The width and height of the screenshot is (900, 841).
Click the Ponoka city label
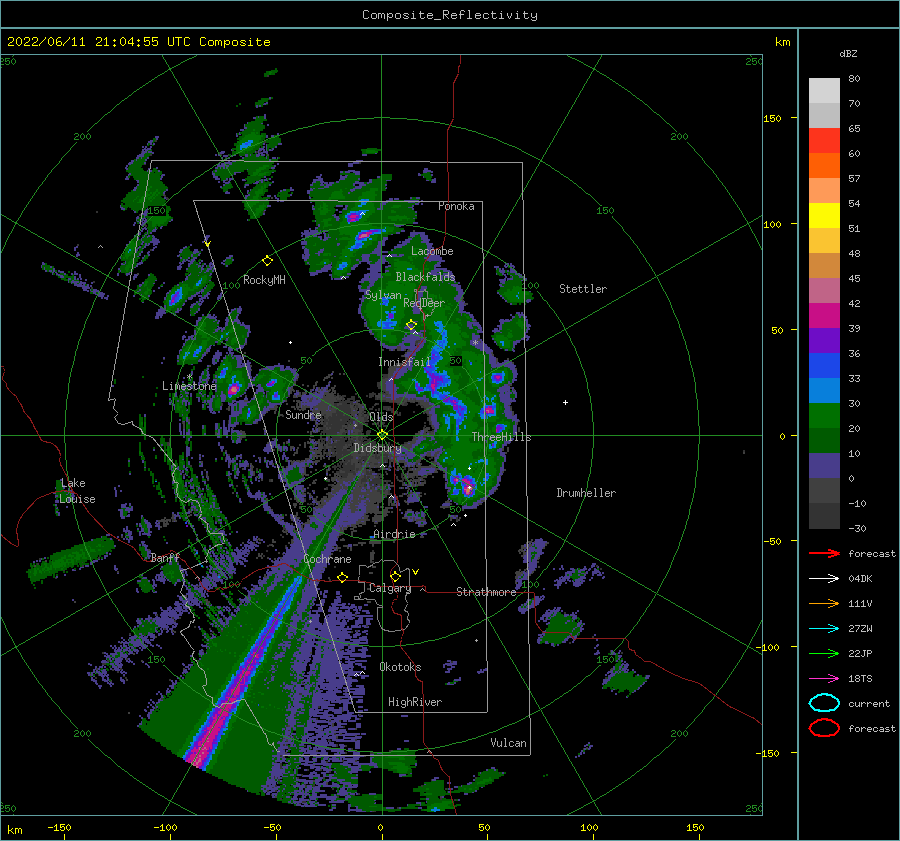(456, 206)
